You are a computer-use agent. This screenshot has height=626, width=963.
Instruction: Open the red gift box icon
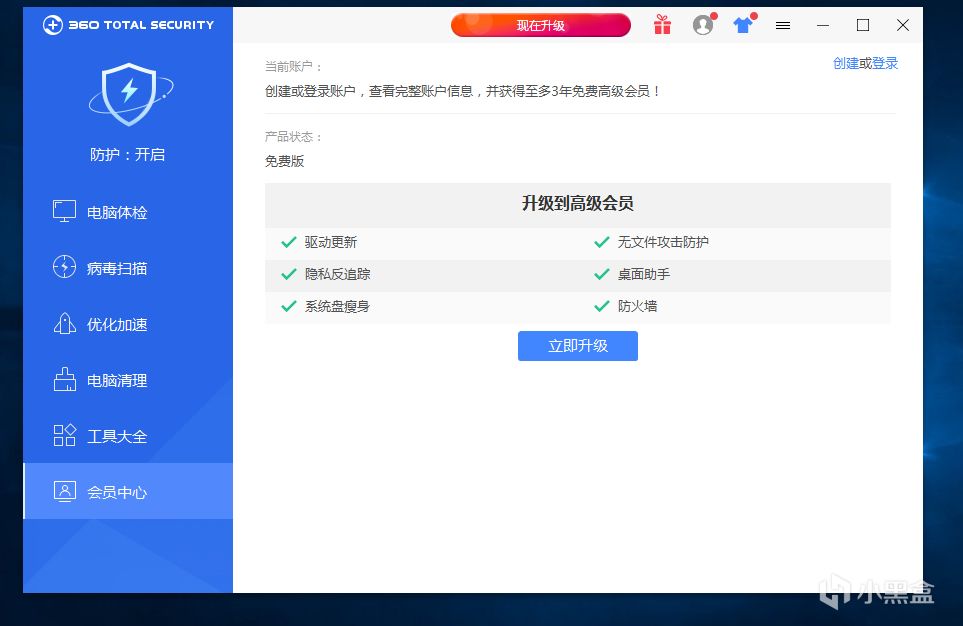[x=662, y=25]
